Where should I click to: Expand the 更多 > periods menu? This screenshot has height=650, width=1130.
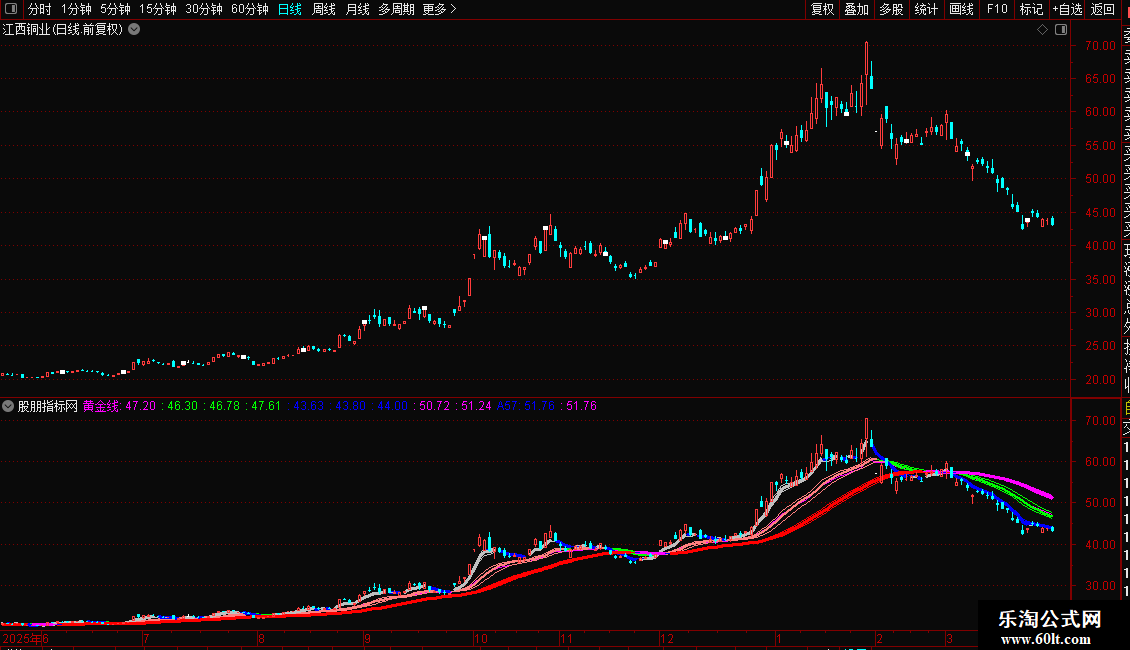[440, 9]
